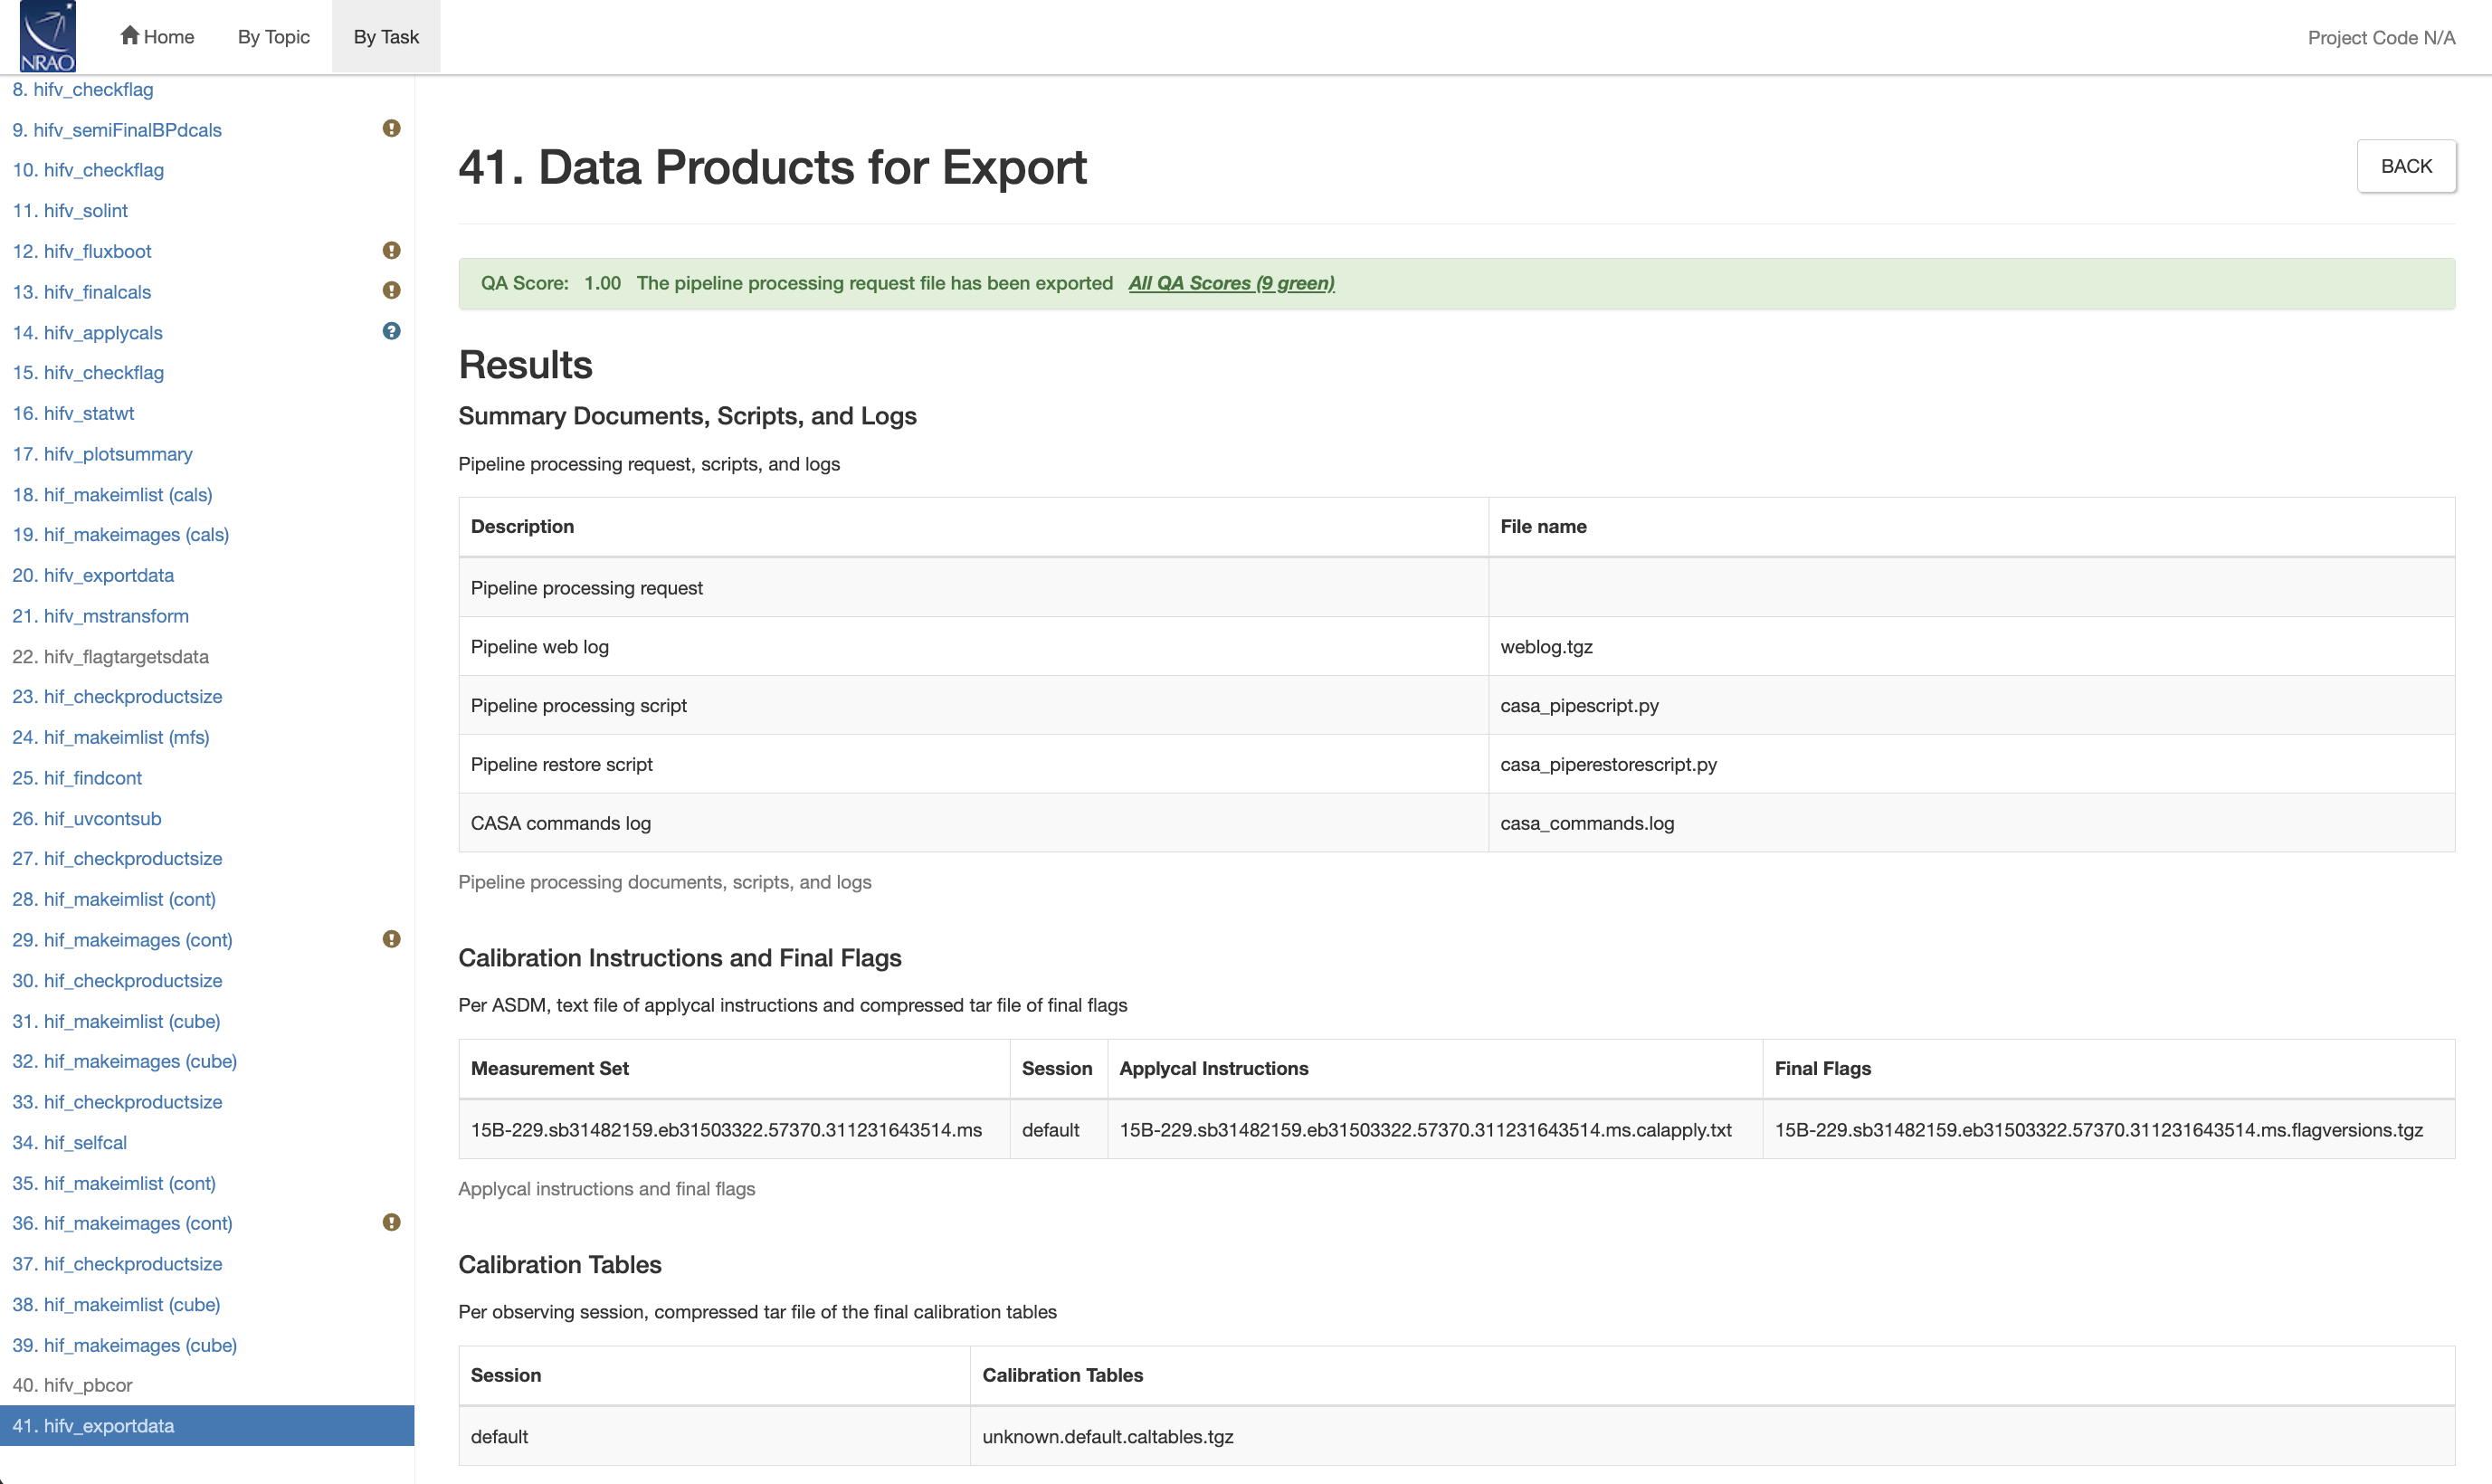Screen dimensions: 2492x1484
Task: Open 21. hifv_mstransform task
Action: 100,616
